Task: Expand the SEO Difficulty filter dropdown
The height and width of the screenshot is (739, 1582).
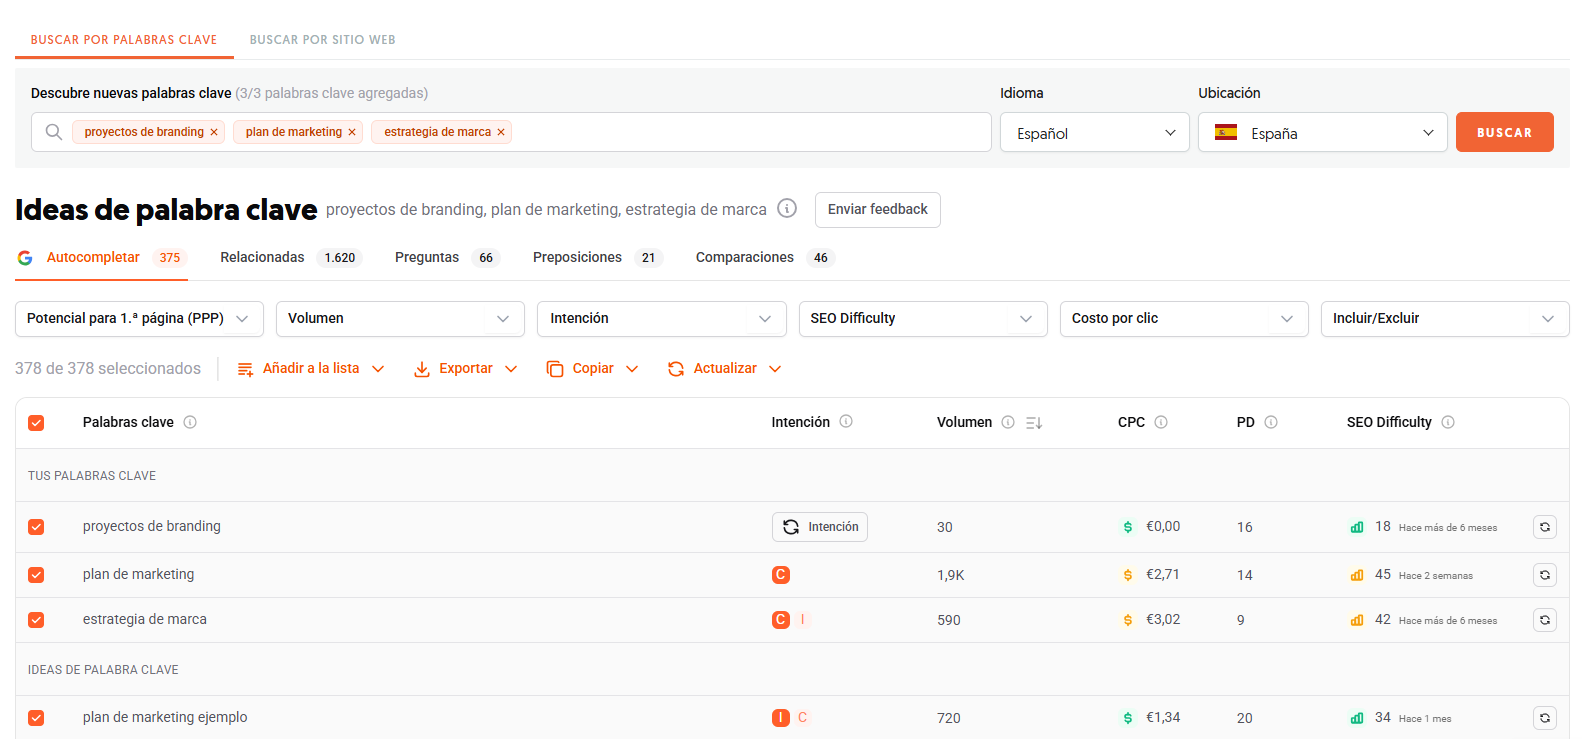Action: tap(922, 319)
